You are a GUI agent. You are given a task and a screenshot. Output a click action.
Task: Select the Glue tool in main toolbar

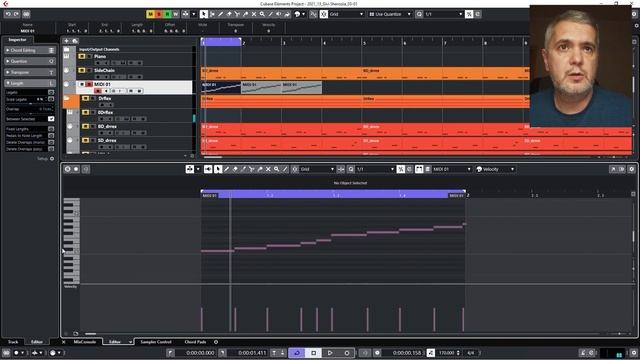(x=245, y=14)
